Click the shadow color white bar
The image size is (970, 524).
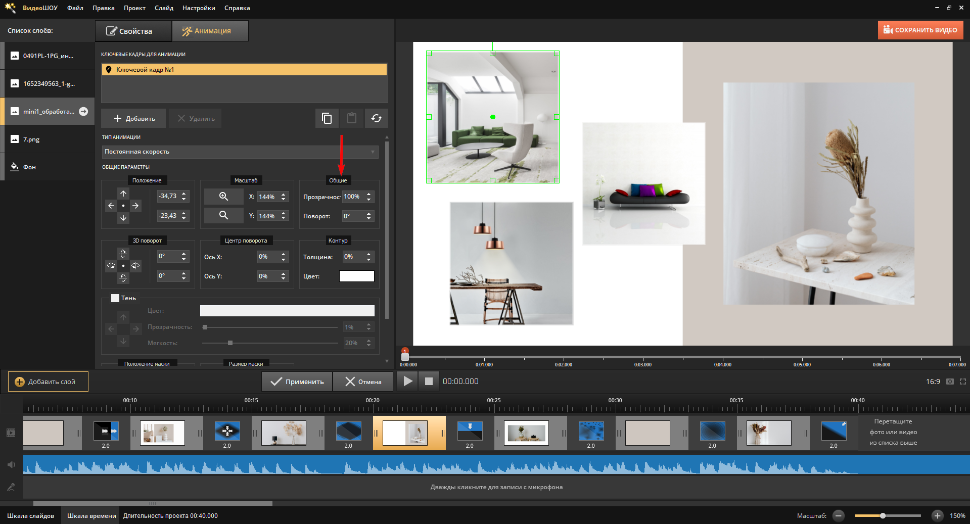(x=287, y=311)
